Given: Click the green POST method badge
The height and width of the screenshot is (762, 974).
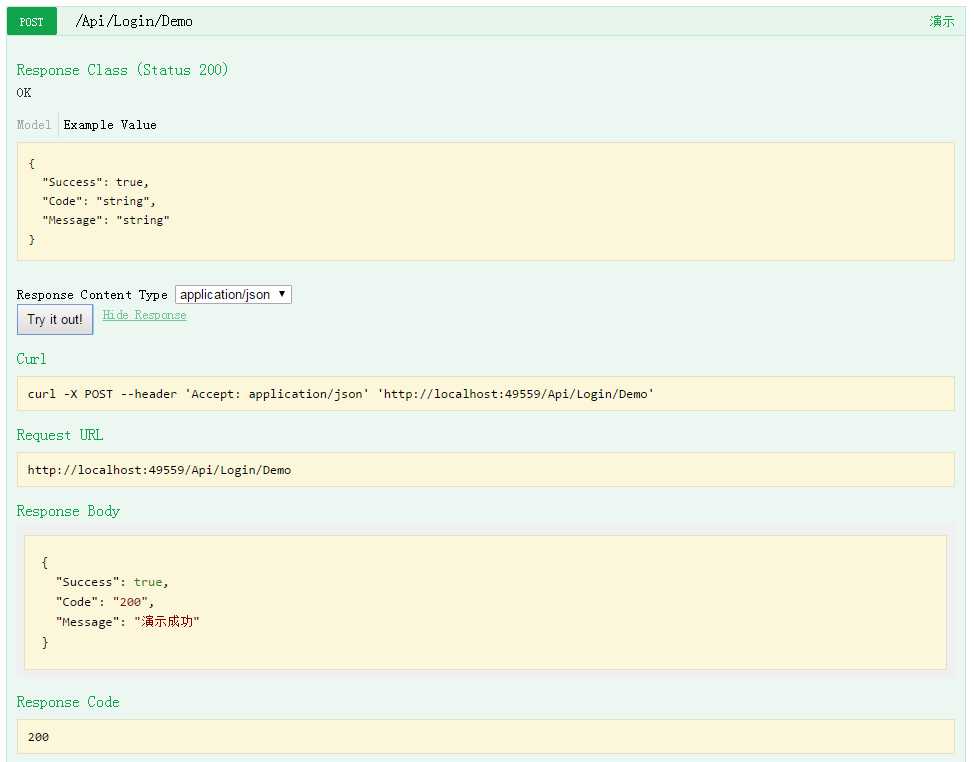Looking at the screenshot, I should [32, 22].
